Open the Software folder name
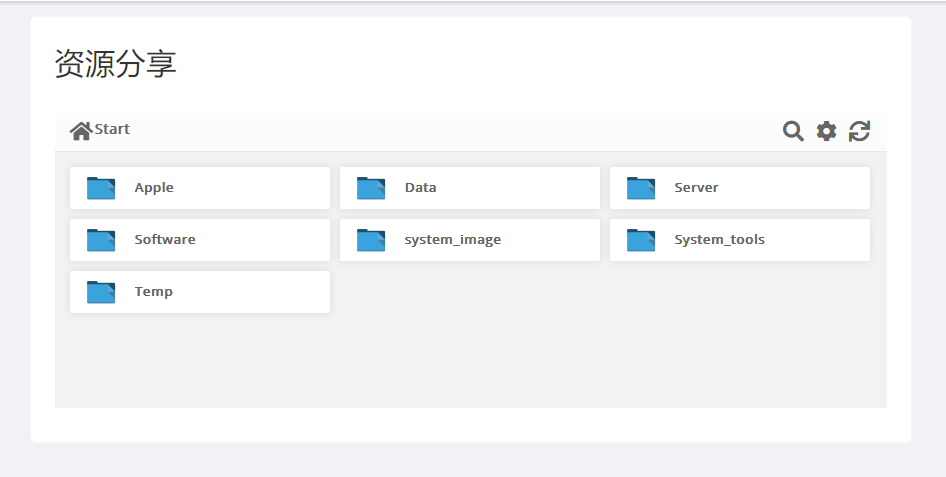The image size is (946, 477). 165,239
